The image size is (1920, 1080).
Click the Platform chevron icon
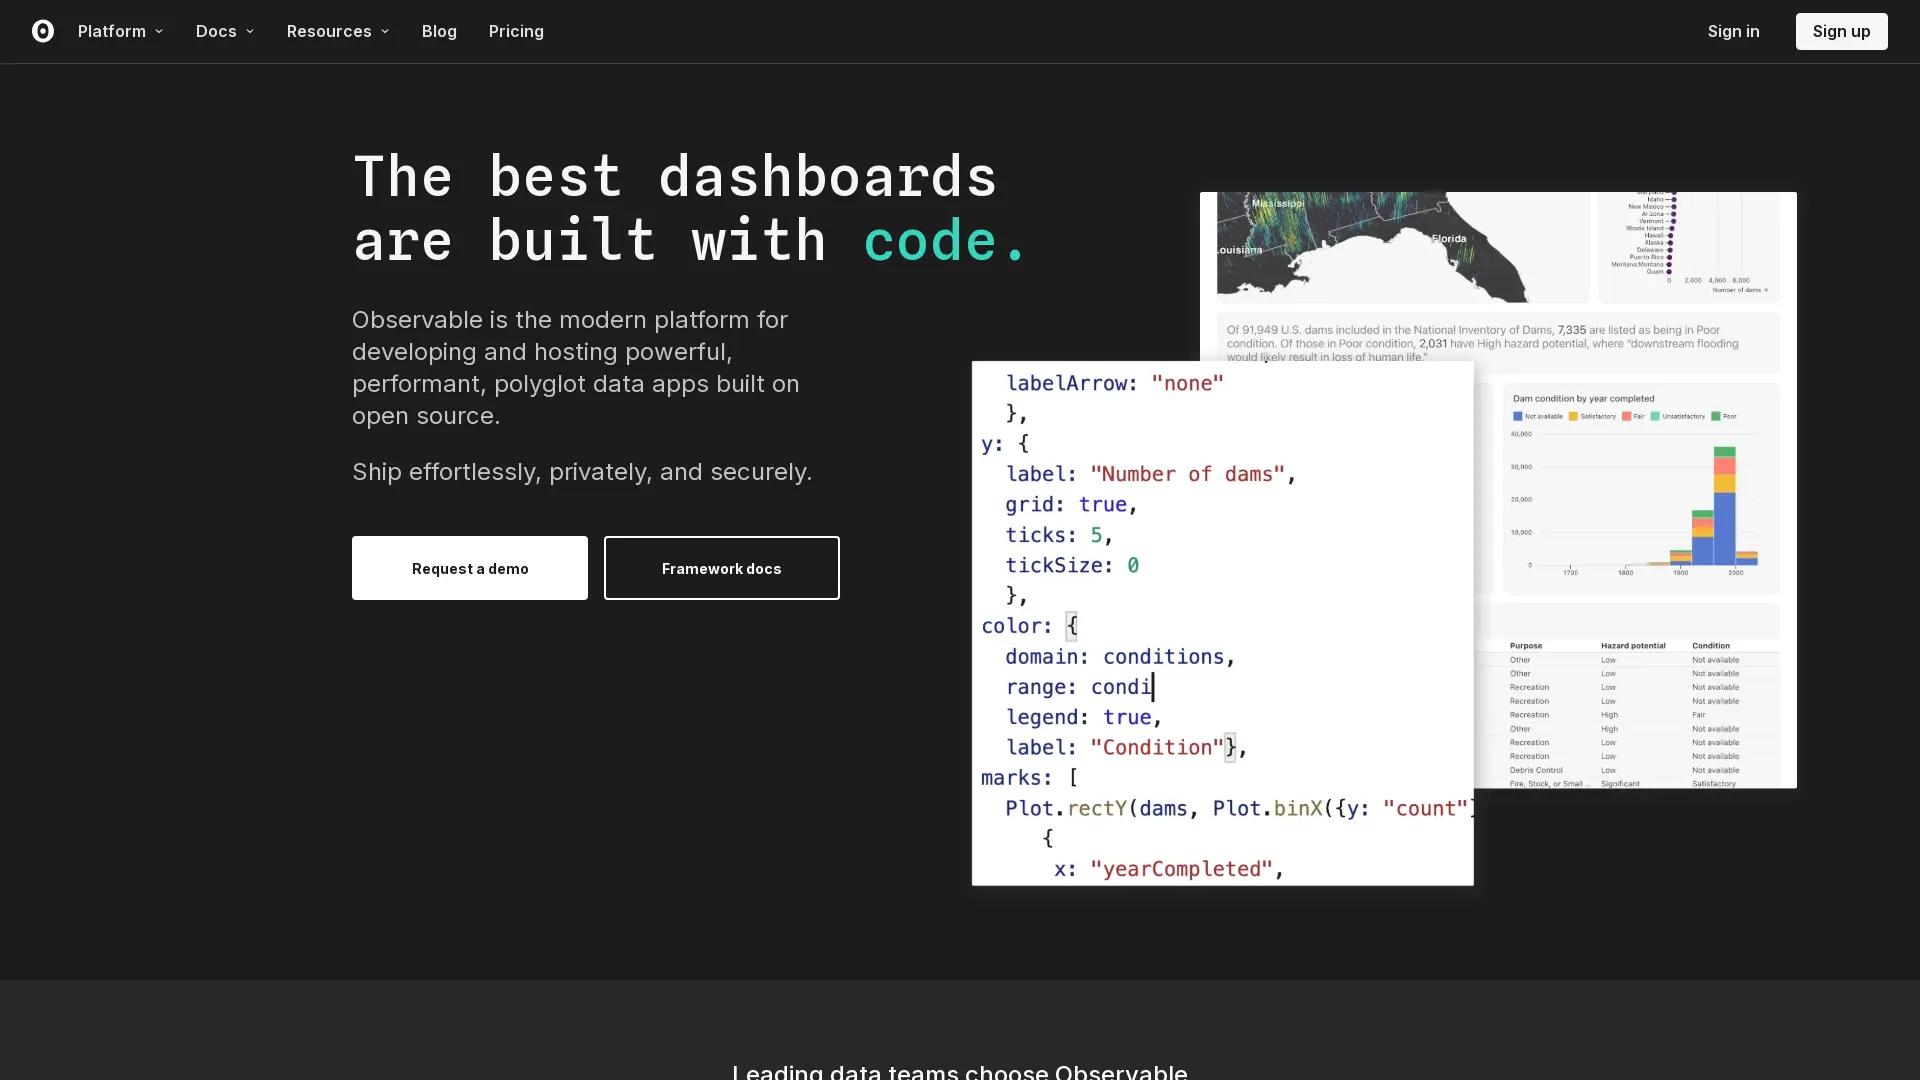(x=158, y=31)
